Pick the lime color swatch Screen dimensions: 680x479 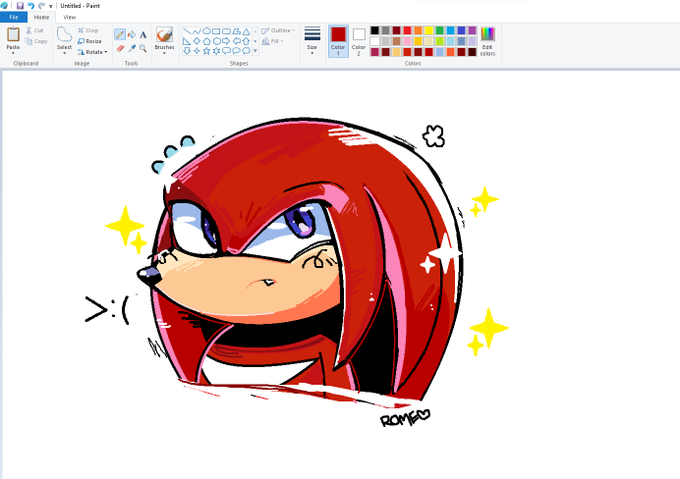point(440,41)
